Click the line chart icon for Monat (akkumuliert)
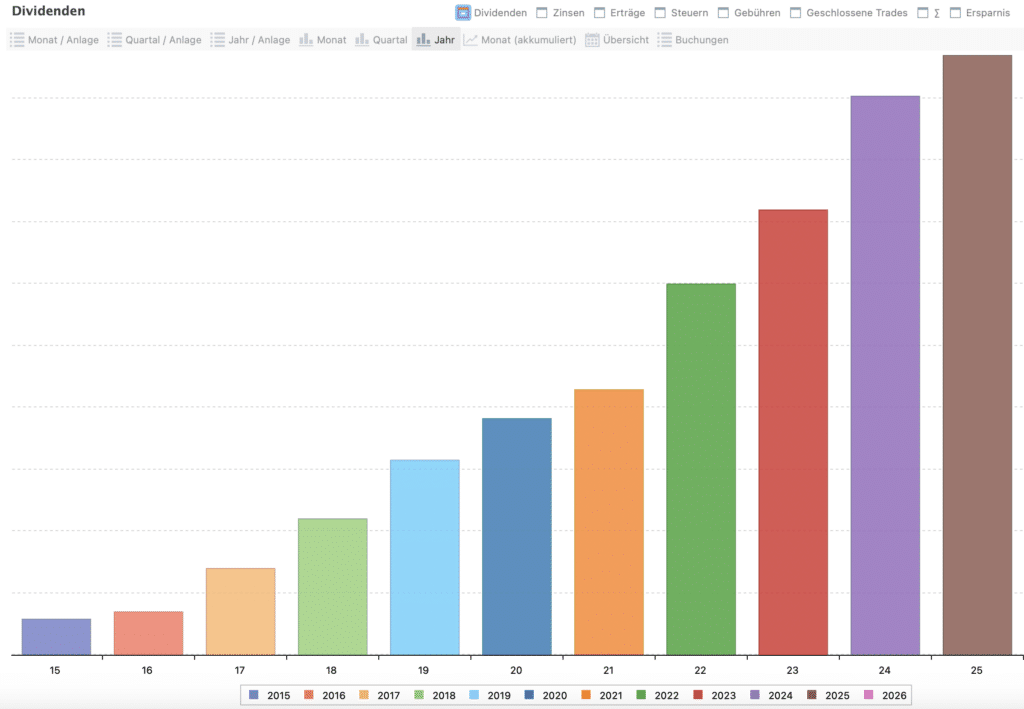This screenshot has width=1024, height=709. pyautogui.click(x=471, y=40)
